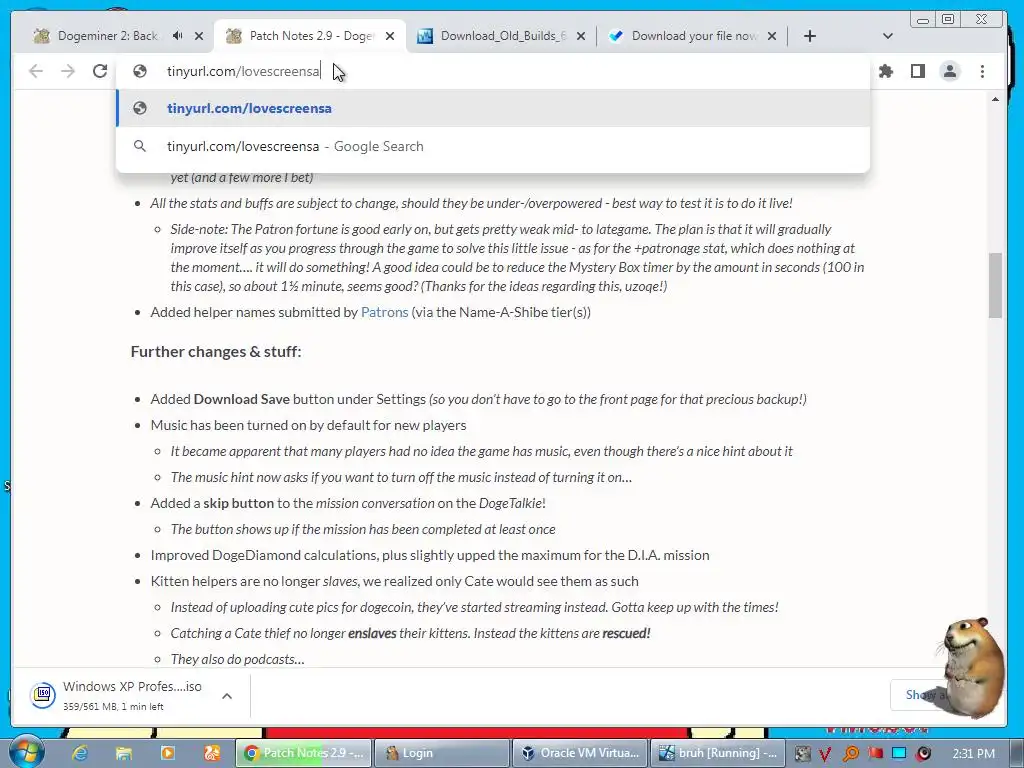1024x768 pixels.
Task: Choose the Google Search suggestion row
Action: point(493,146)
